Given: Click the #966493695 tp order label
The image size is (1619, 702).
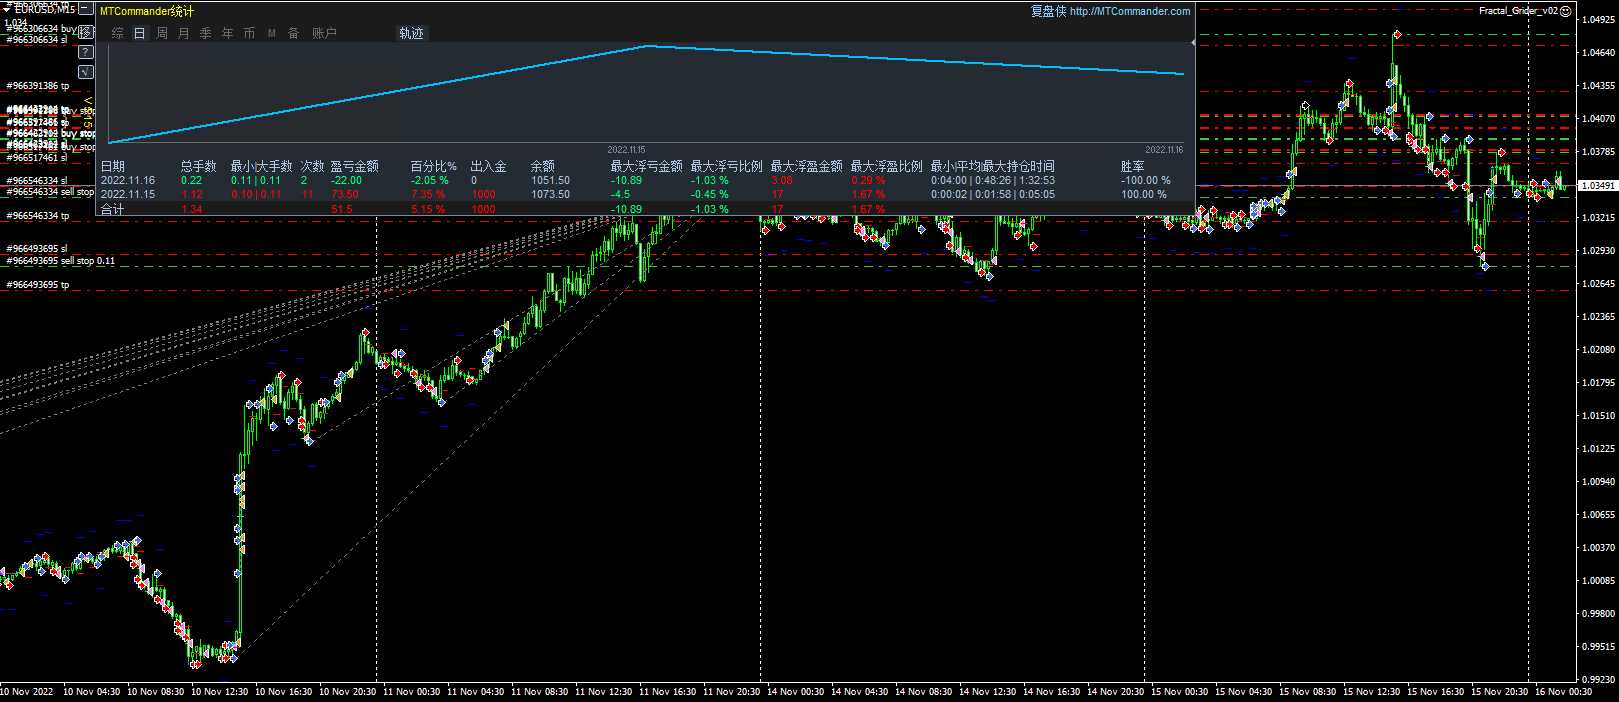Looking at the screenshot, I should pos(39,285).
